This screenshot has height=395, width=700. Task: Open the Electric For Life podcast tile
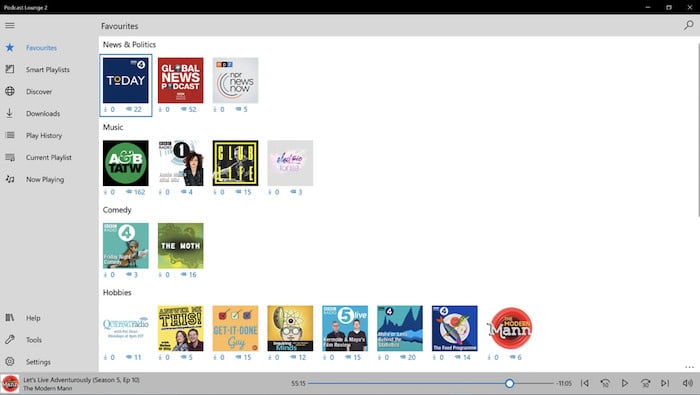point(290,163)
